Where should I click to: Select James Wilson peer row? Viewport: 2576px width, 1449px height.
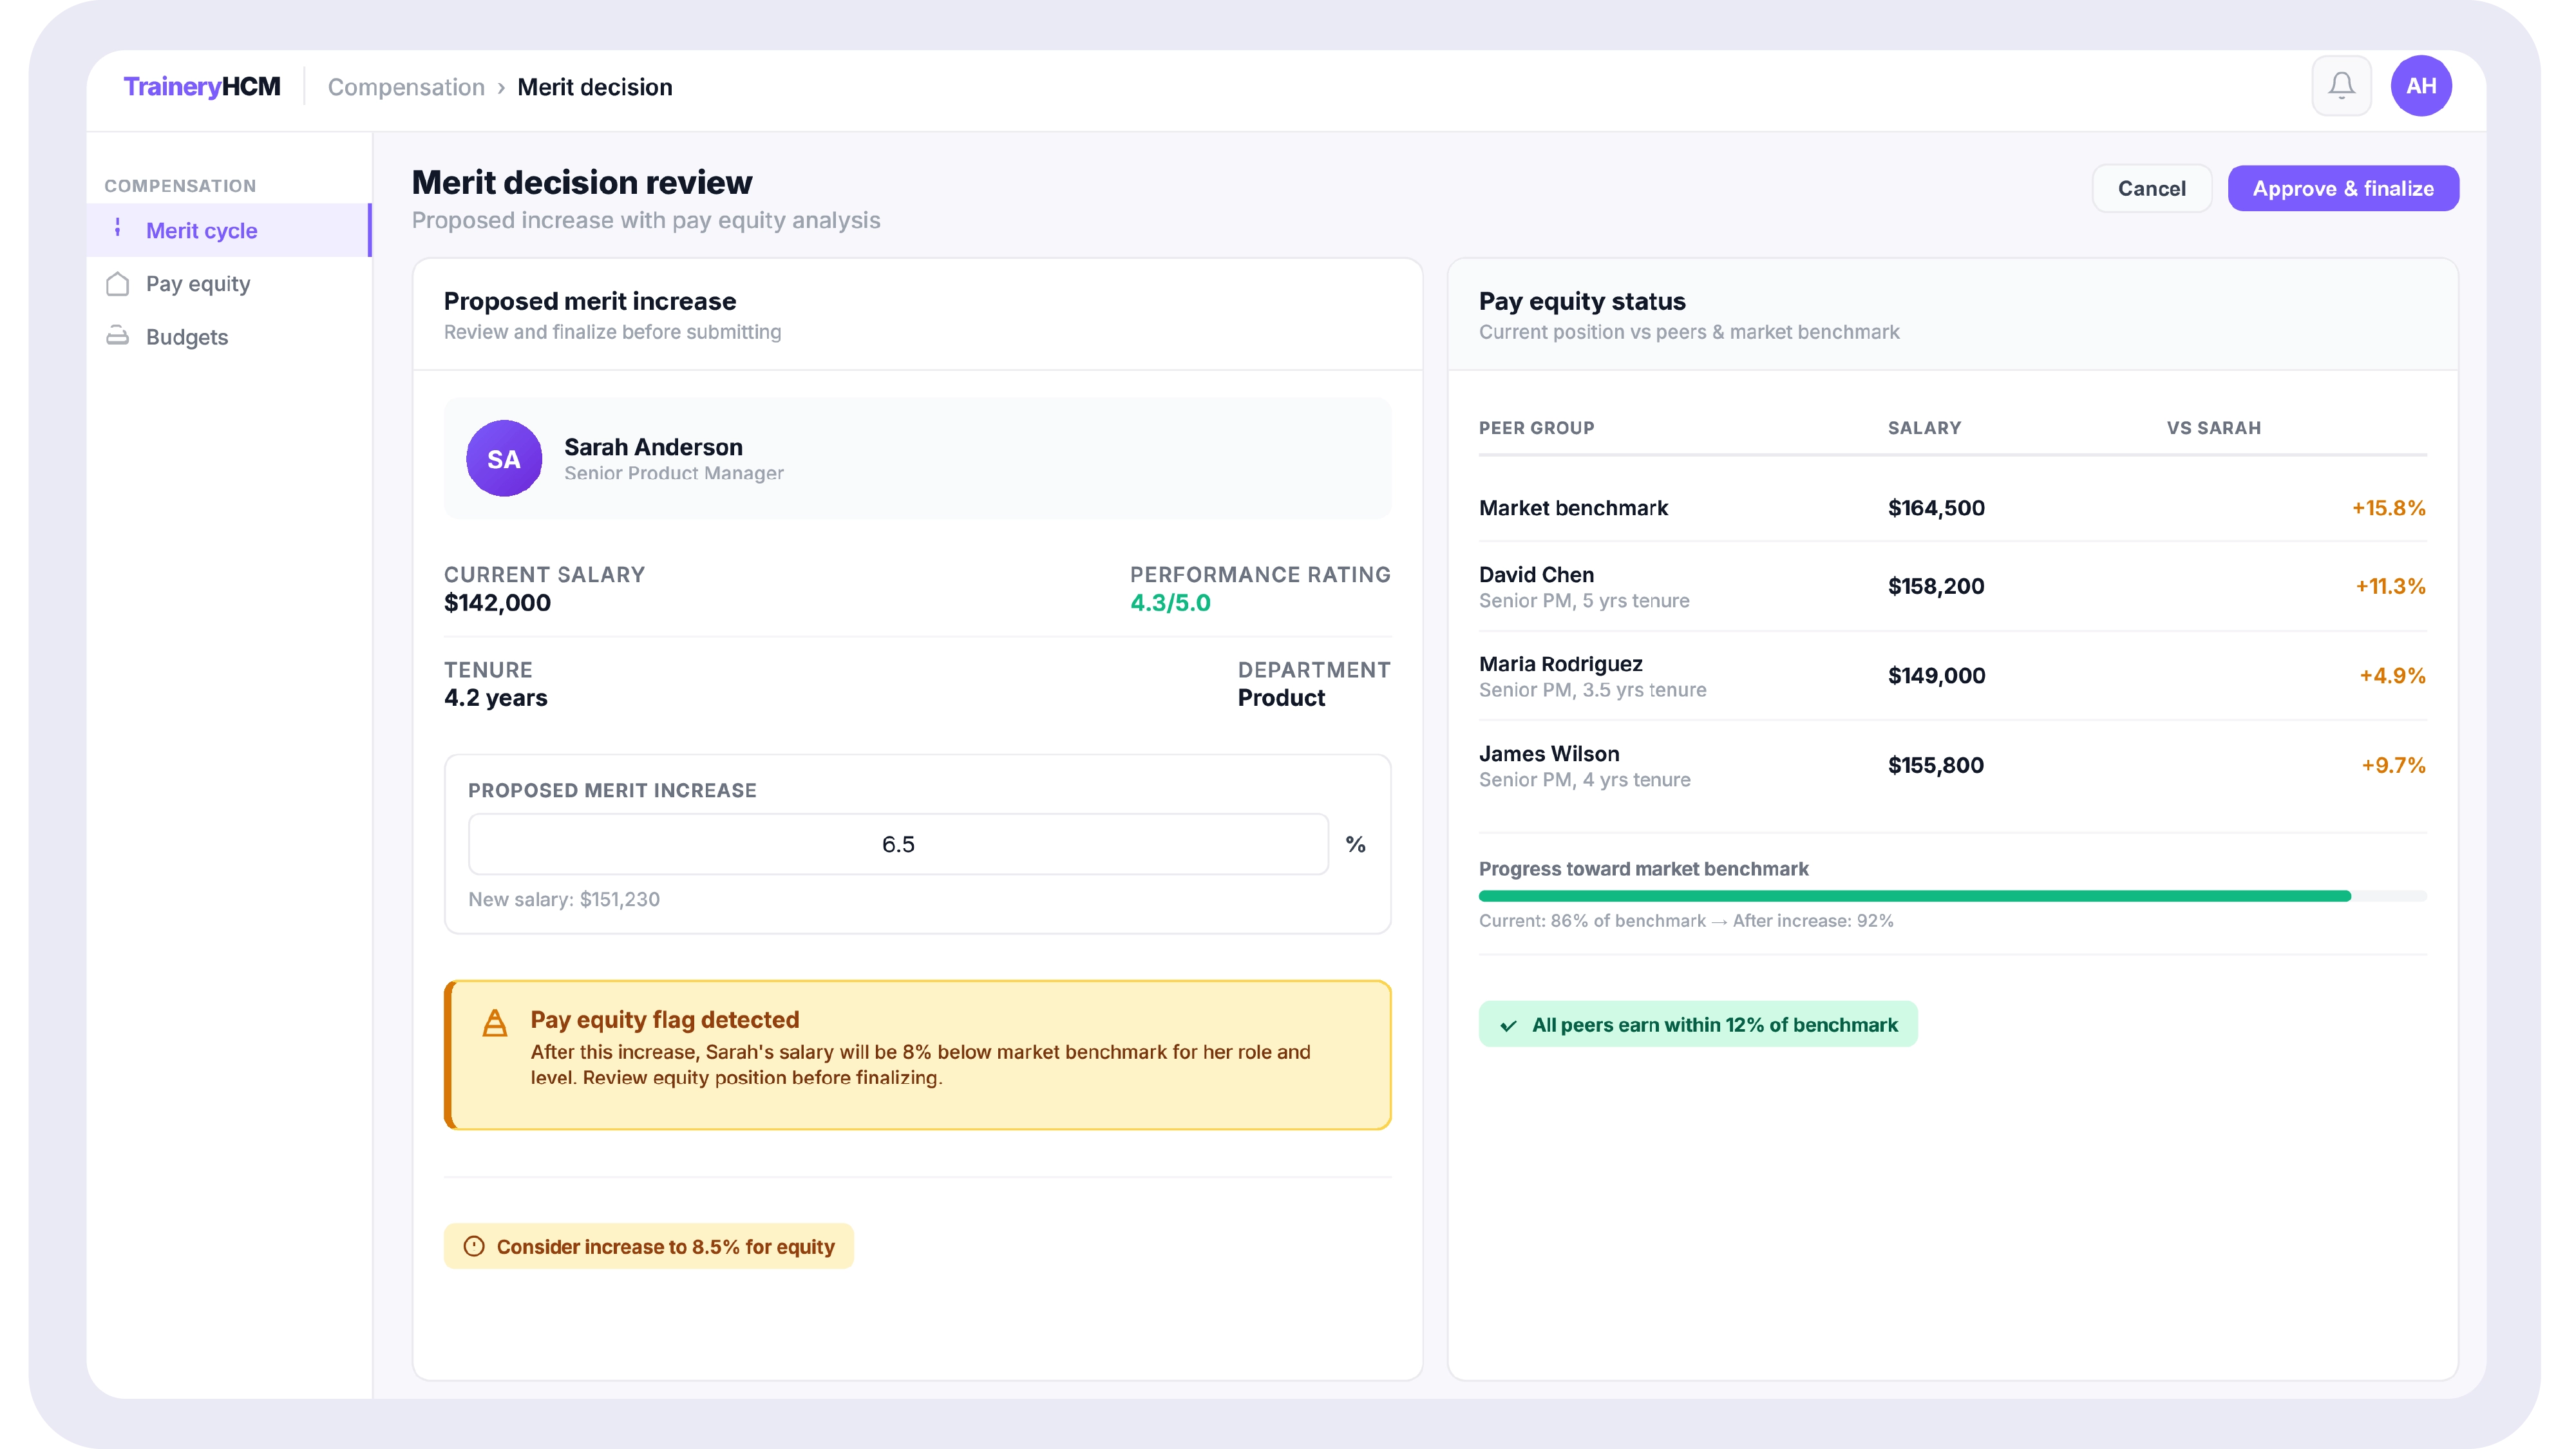click(x=1952, y=766)
